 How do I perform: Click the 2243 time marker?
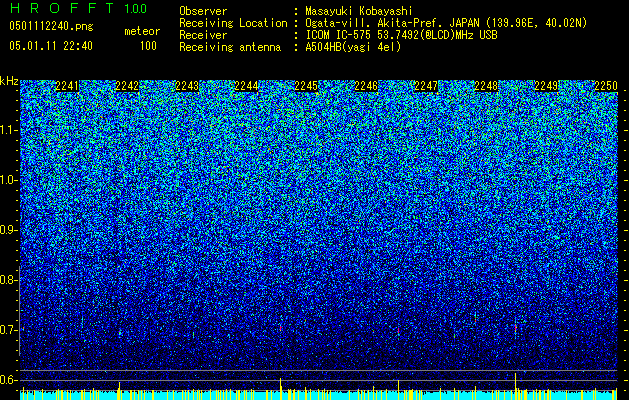187,86
